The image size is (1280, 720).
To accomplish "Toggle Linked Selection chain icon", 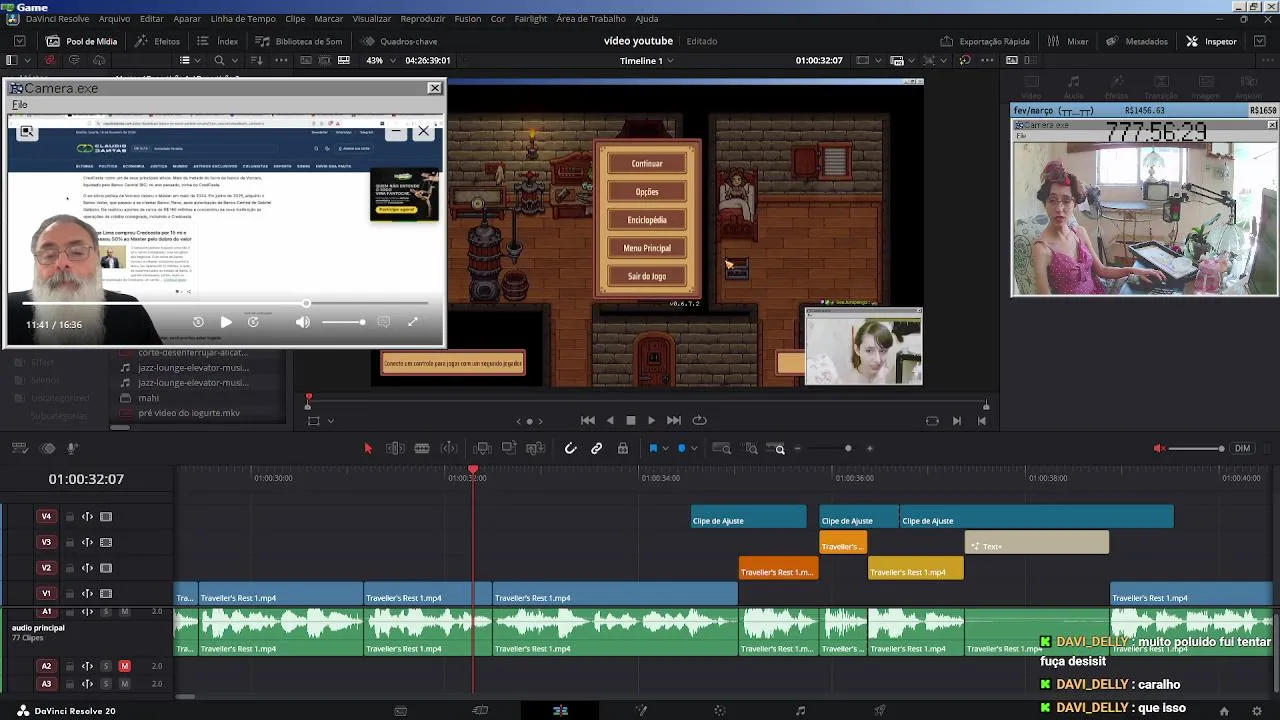I will pyautogui.click(x=597, y=449).
